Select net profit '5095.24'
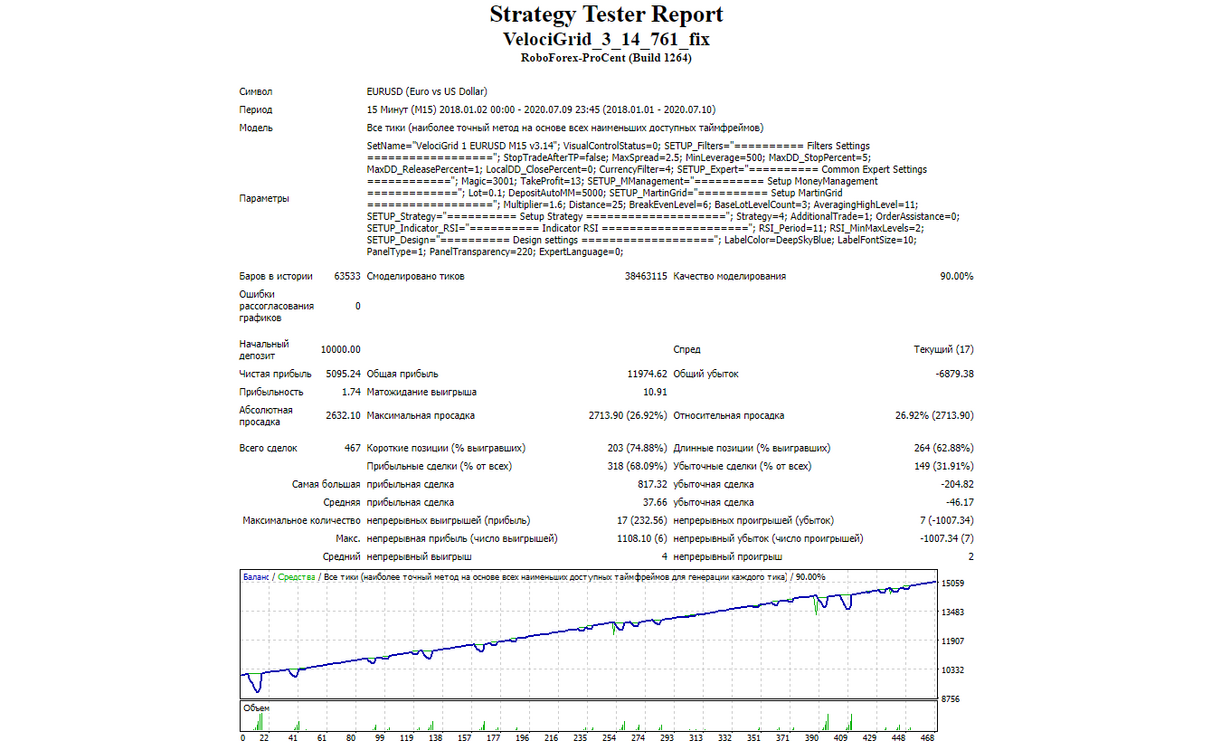1221x750 pixels. pos(343,374)
